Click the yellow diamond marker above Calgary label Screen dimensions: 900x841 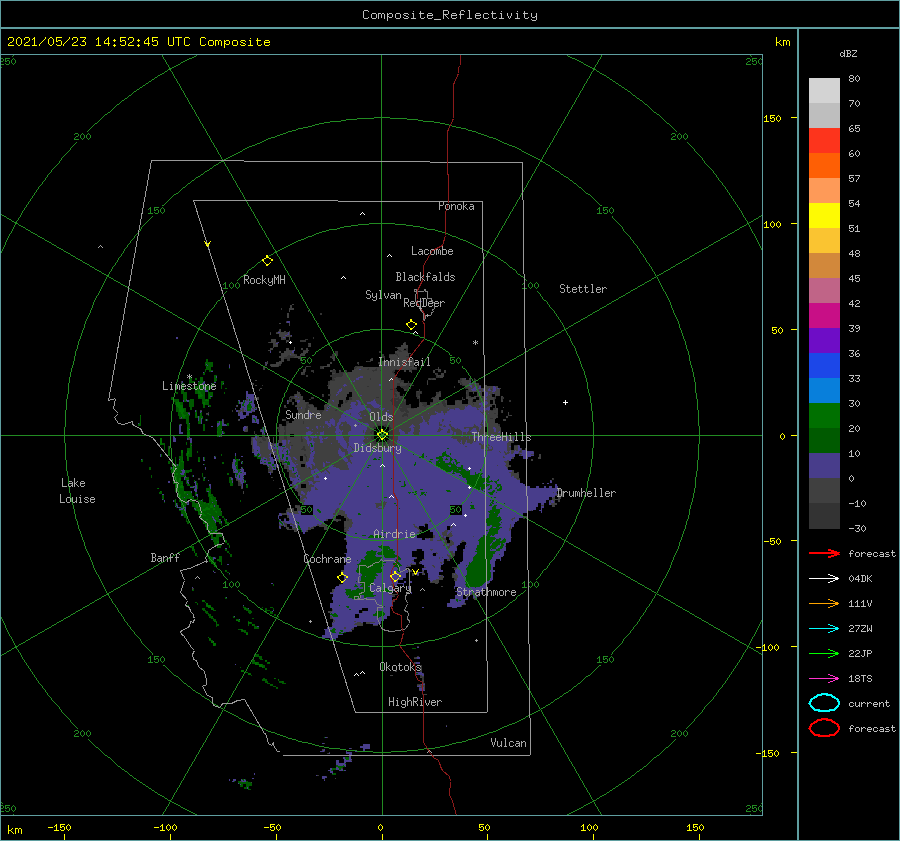tap(395, 576)
